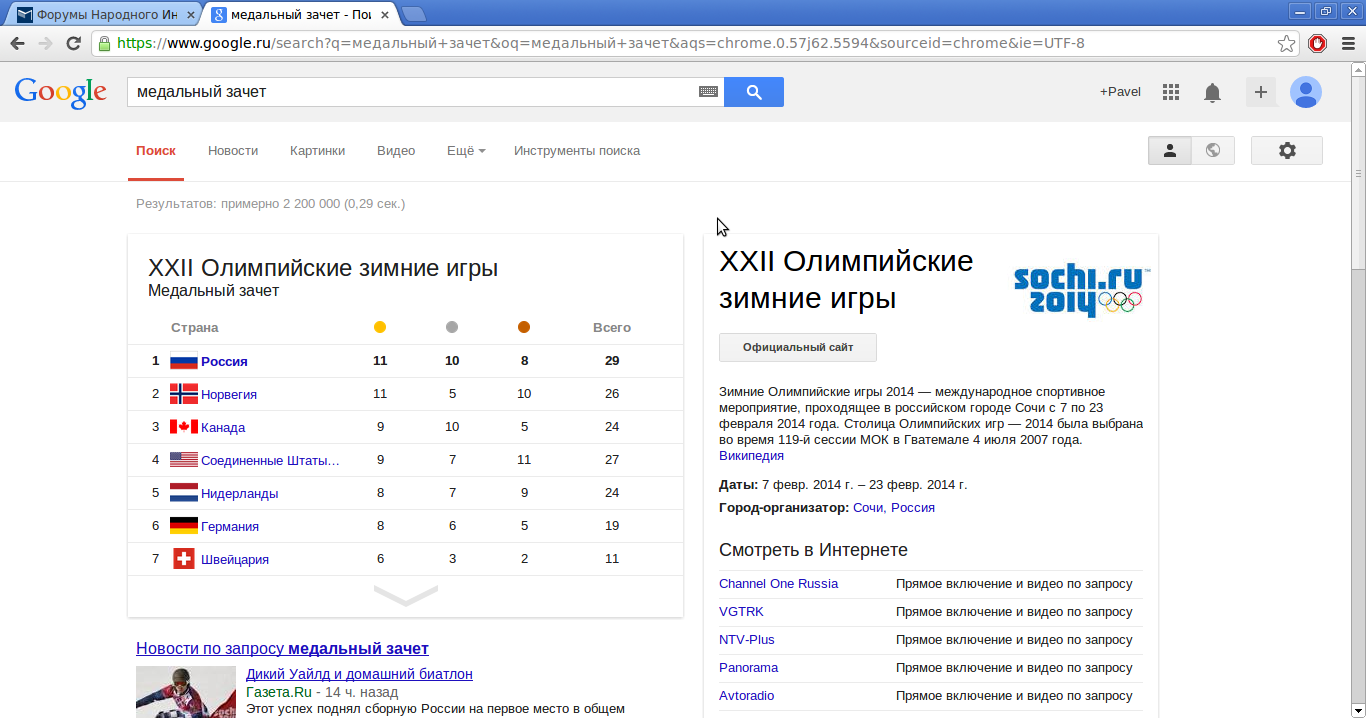Reload the current page

click(73, 43)
